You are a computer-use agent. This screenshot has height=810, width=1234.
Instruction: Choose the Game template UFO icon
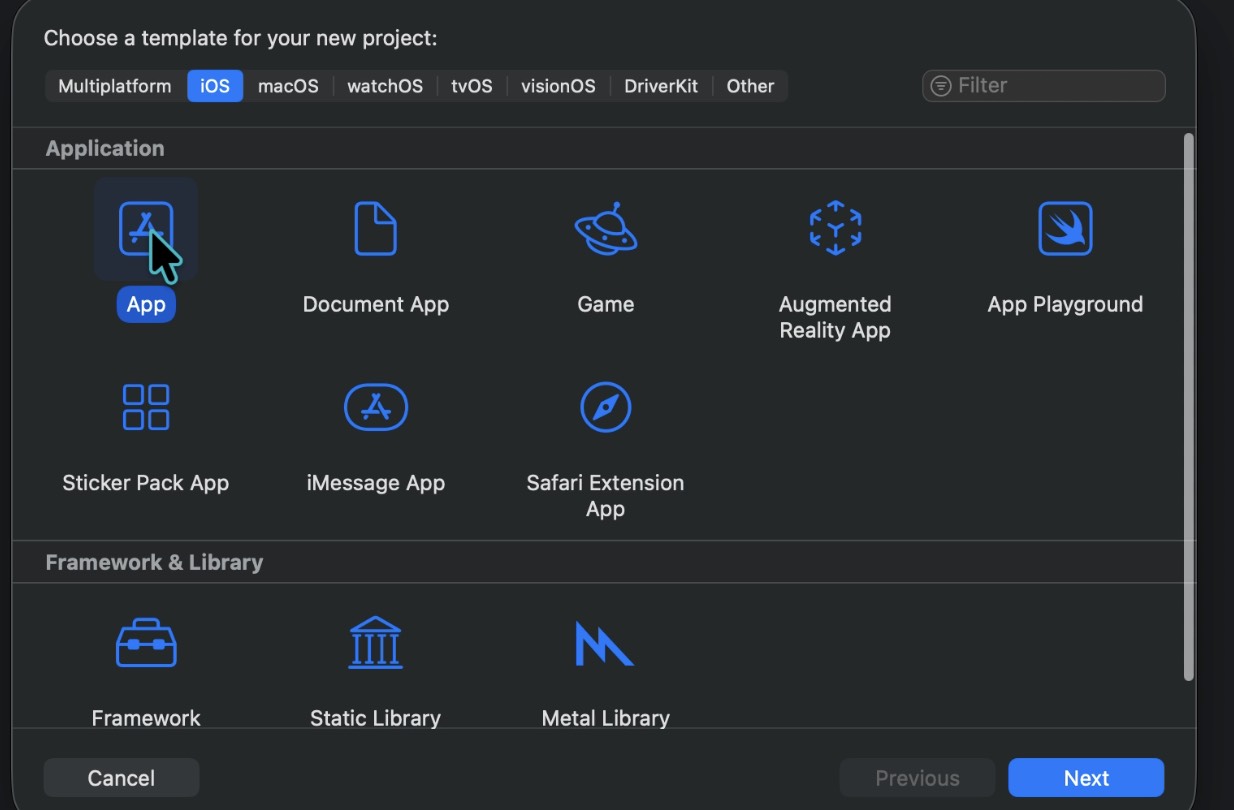click(x=606, y=228)
